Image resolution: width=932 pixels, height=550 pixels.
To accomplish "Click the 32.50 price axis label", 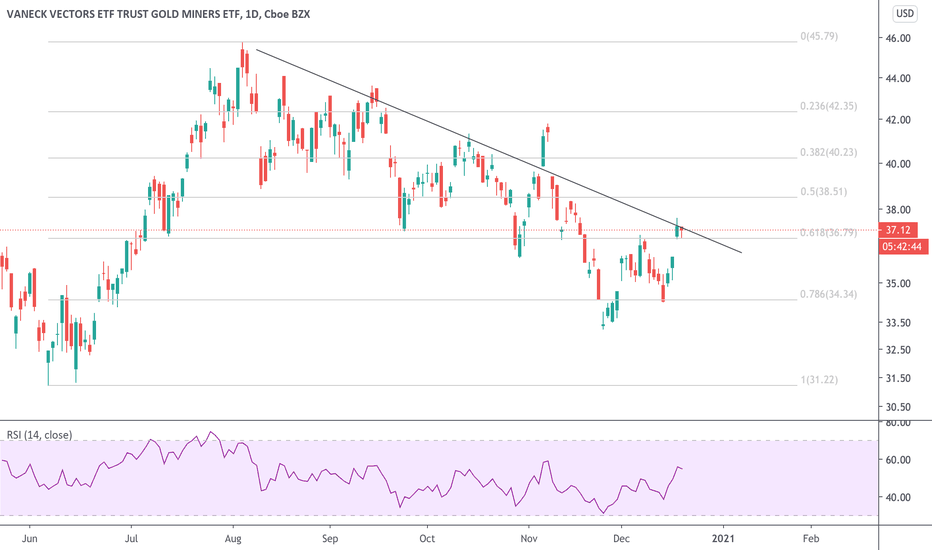I will tap(898, 350).
